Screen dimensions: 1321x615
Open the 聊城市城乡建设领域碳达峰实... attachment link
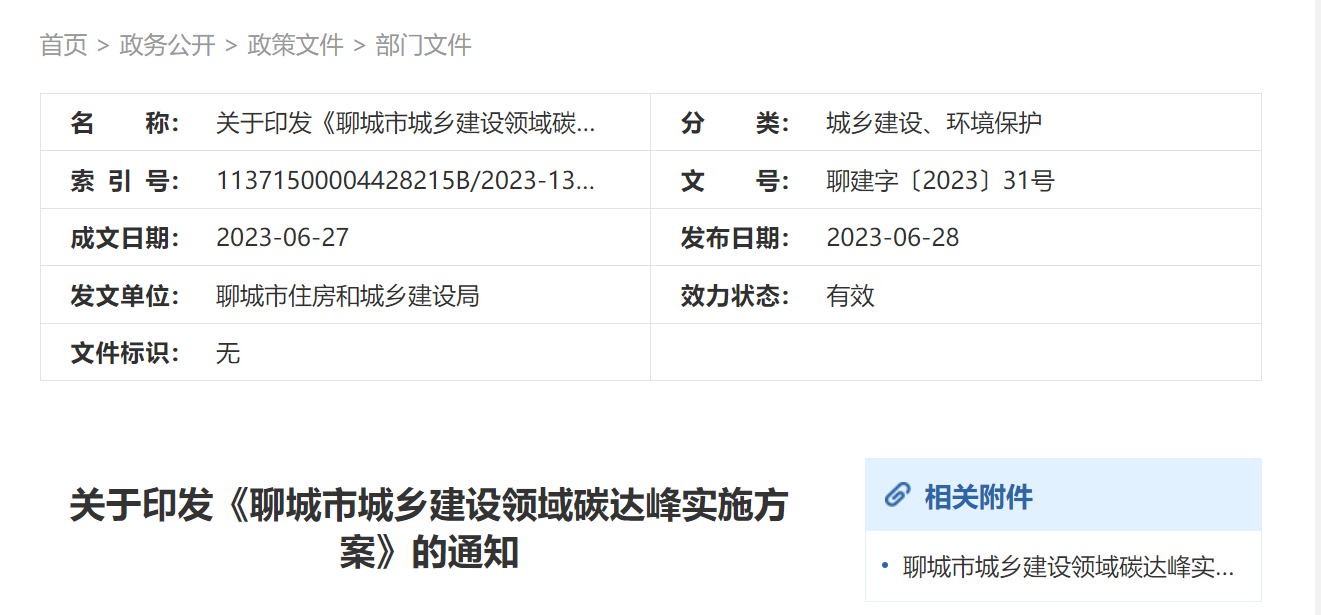coord(1068,568)
